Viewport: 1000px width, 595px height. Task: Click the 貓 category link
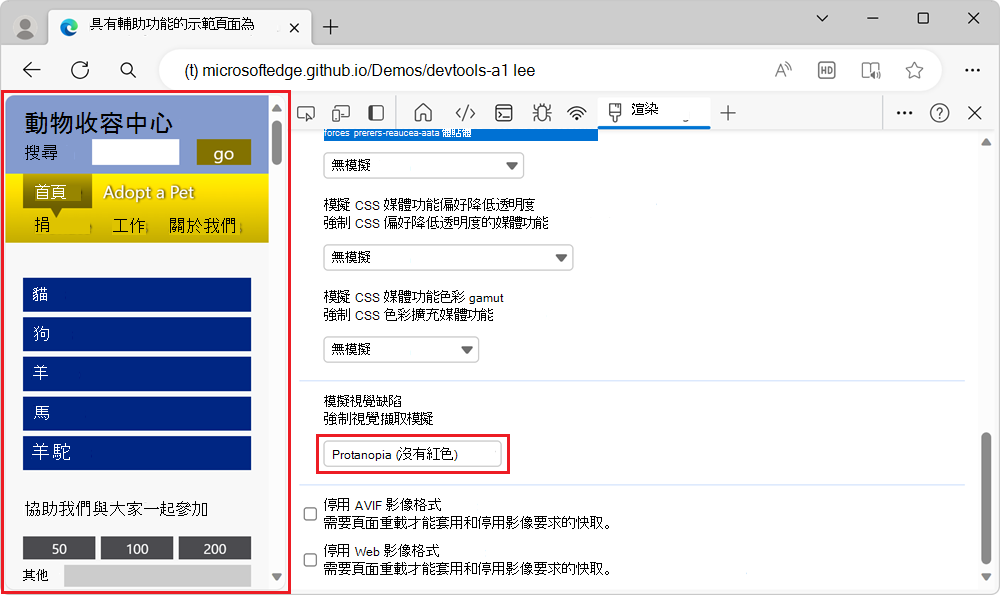136,295
